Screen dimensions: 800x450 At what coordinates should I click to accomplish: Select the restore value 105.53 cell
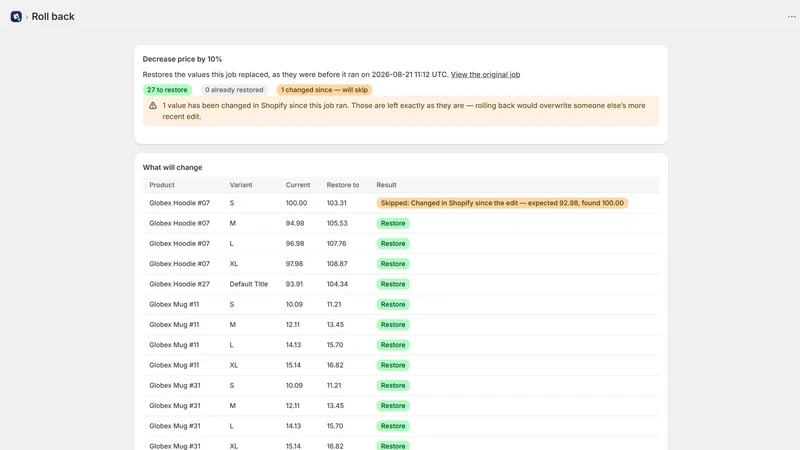tap(337, 223)
